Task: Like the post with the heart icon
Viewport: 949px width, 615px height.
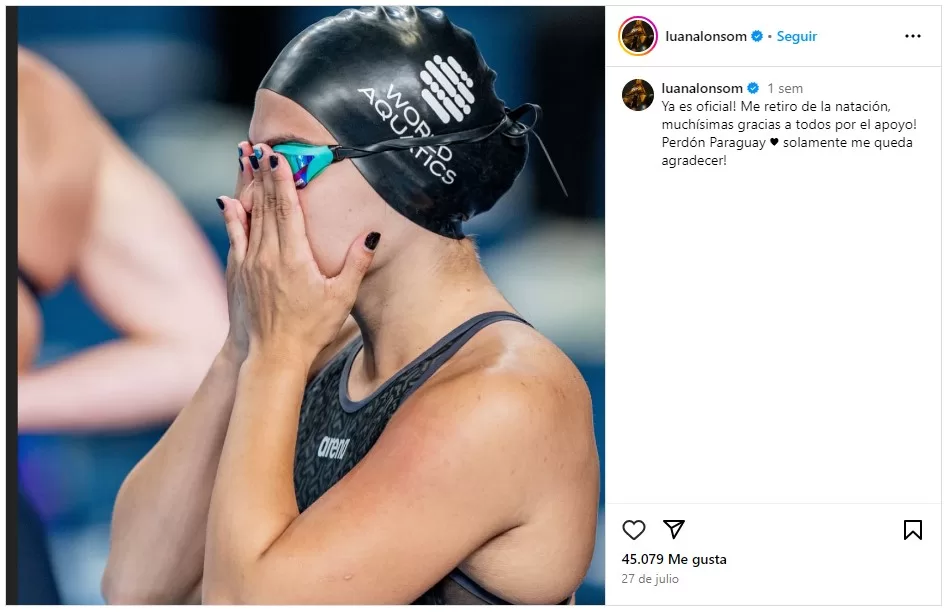Action: pyautogui.click(x=633, y=530)
